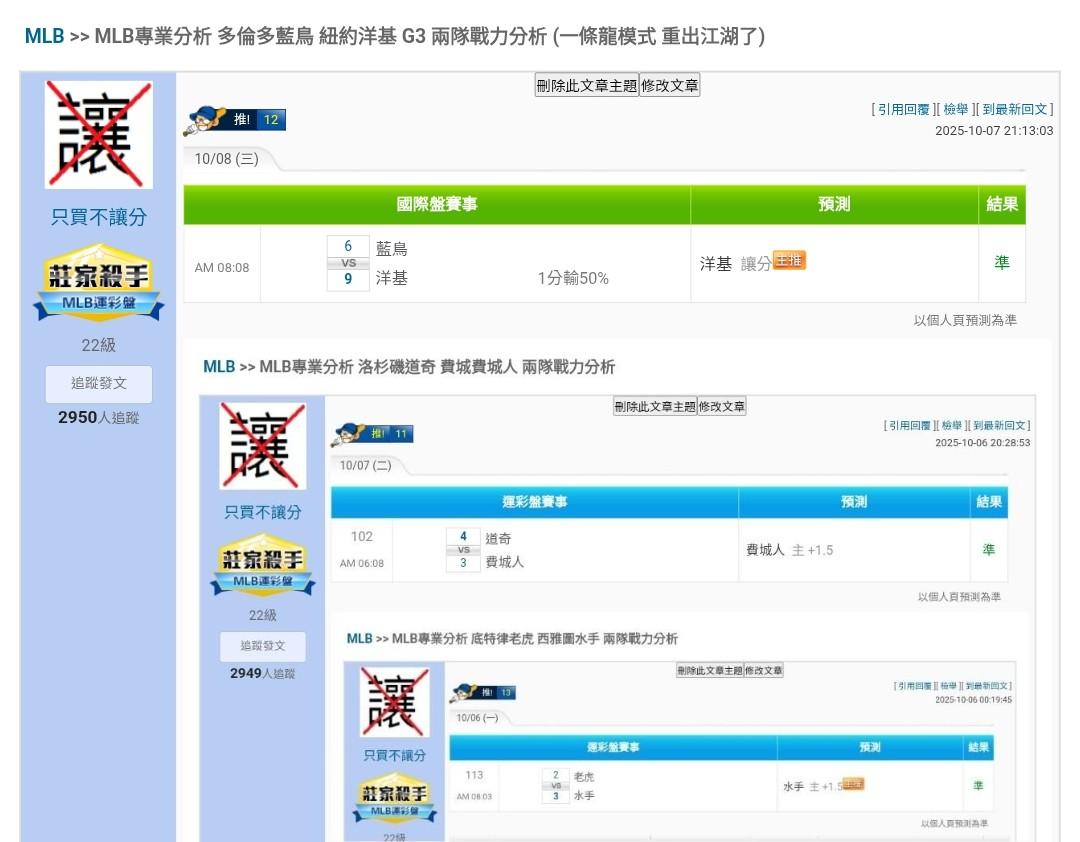Click 刪除此文章主題 button in 道奇 費城人 post
The width and height of the screenshot is (1080, 842).
655,407
